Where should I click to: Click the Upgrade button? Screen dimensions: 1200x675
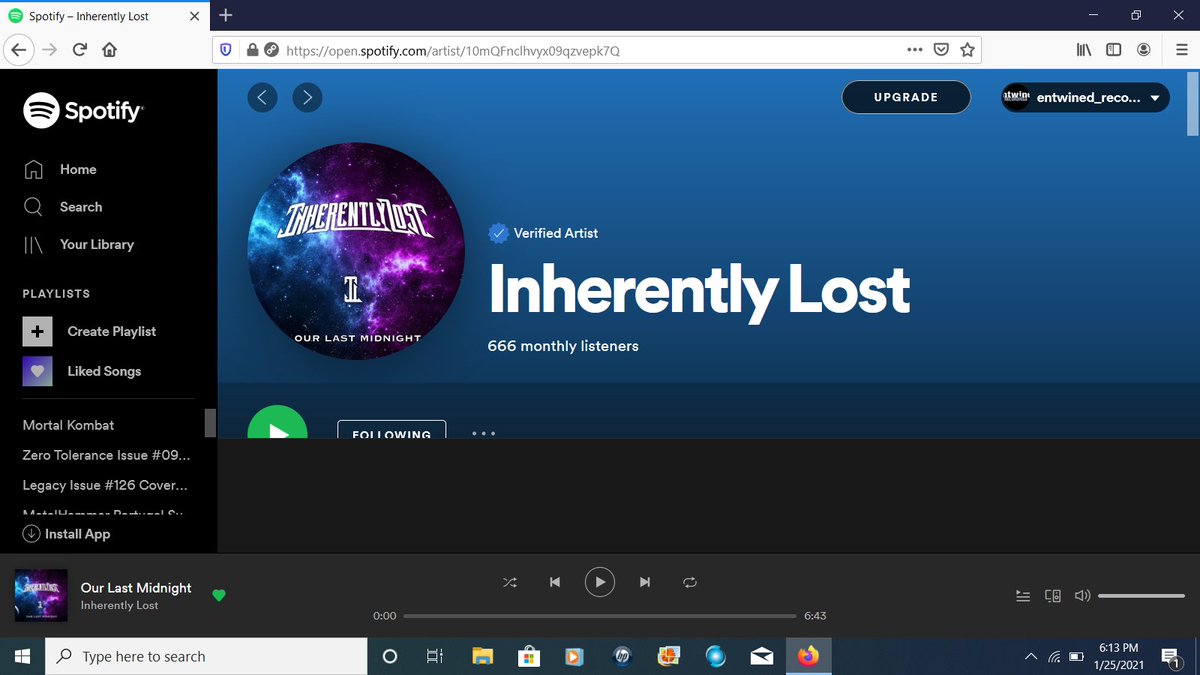pyautogui.click(x=906, y=97)
